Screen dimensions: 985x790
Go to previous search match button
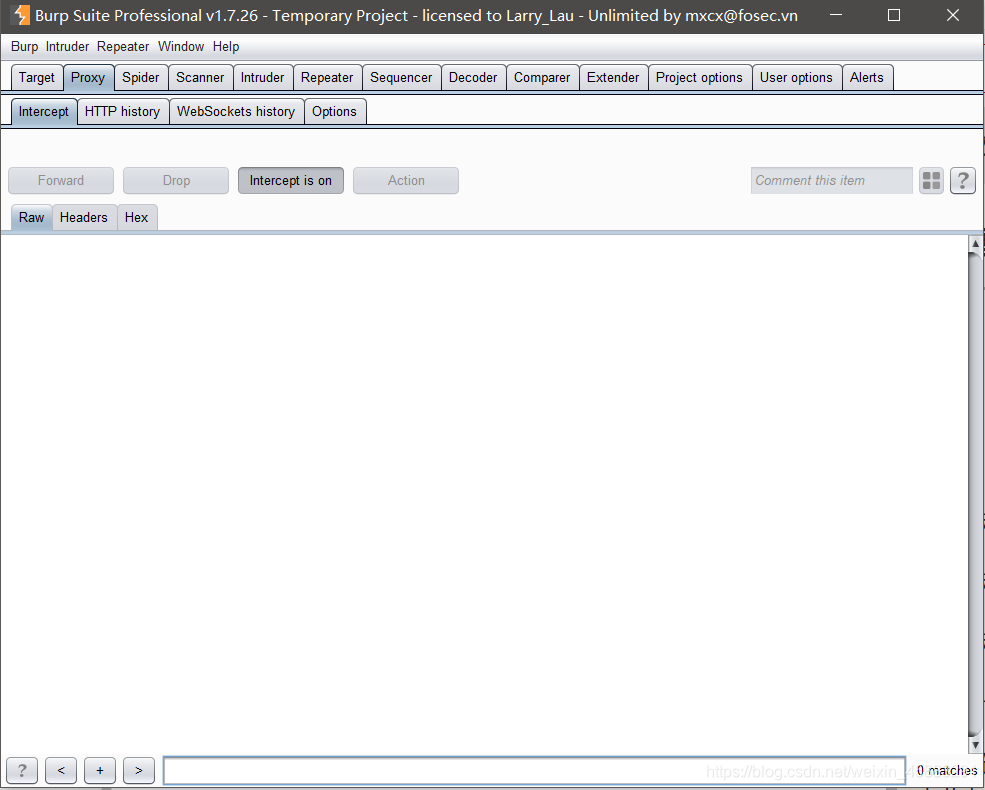(x=61, y=770)
